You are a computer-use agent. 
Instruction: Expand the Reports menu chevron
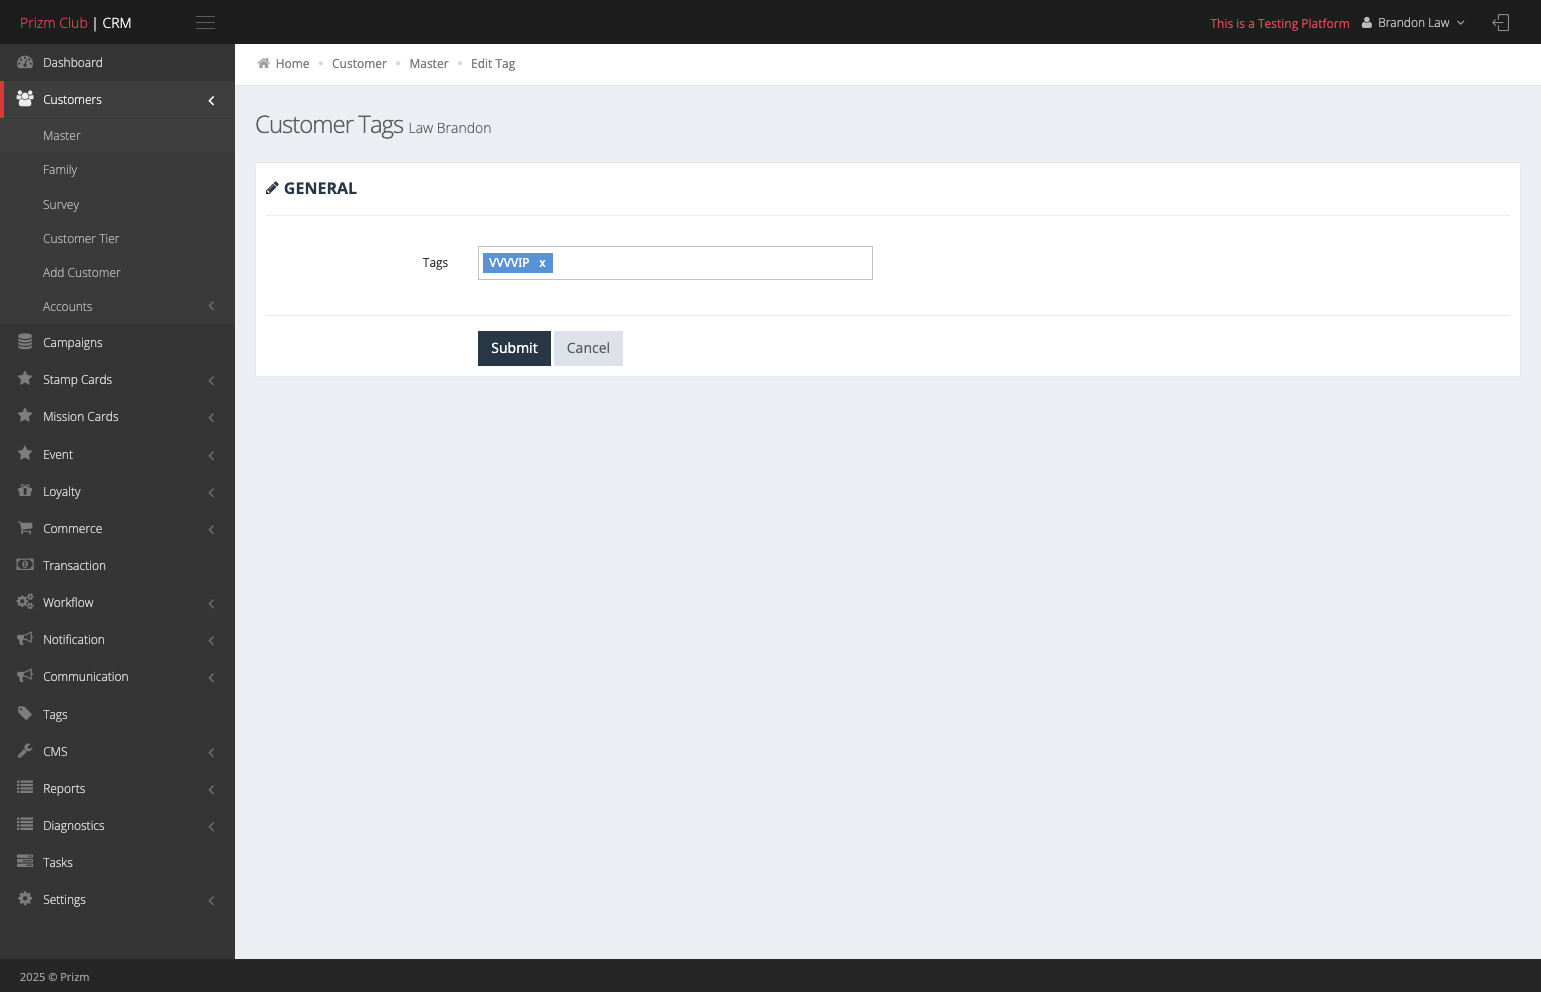point(211,789)
